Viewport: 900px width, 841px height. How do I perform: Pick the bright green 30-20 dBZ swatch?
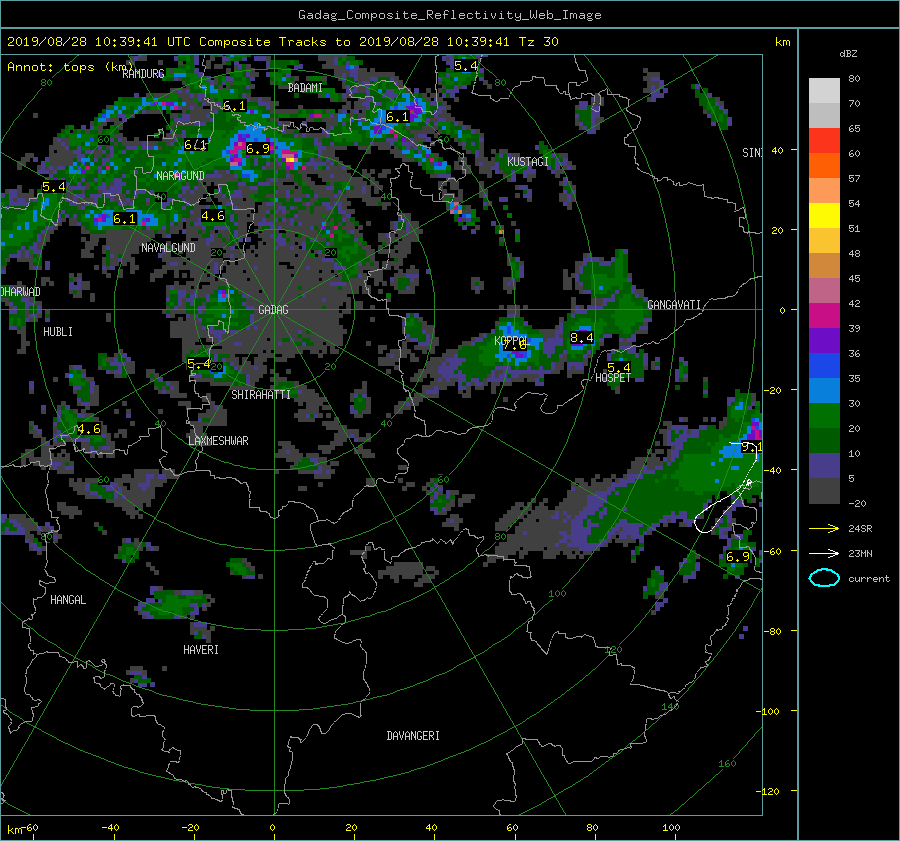pyautogui.click(x=824, y=416)
